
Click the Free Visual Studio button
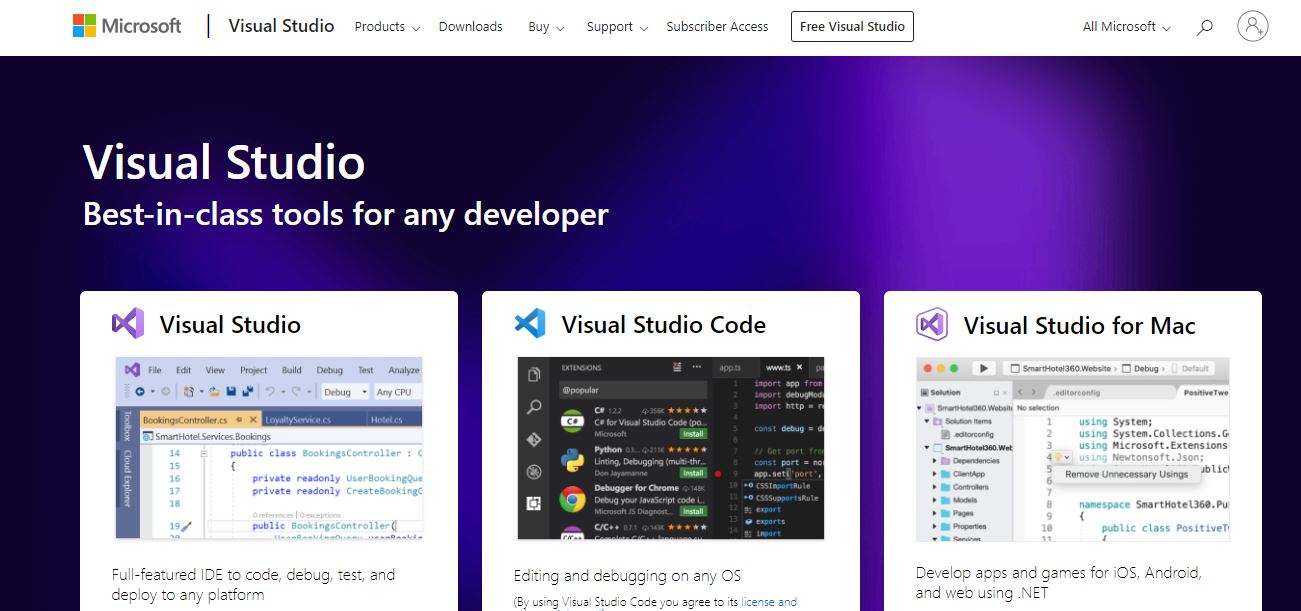pos(852,26)
